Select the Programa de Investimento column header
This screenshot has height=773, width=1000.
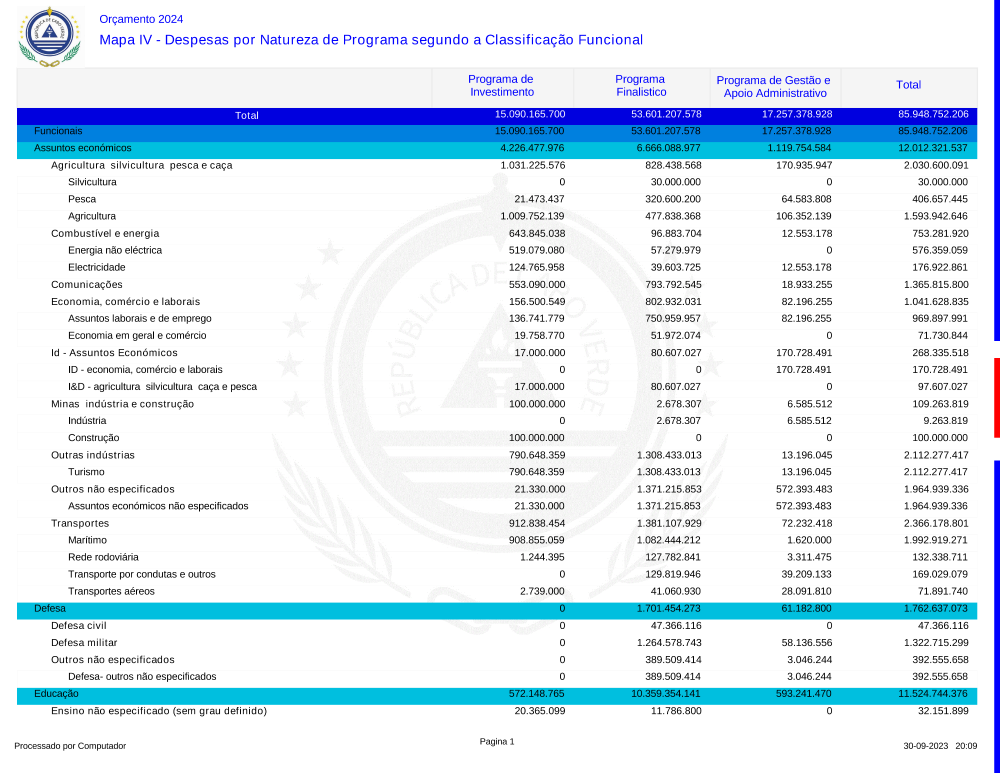click(x=501, y=86)
